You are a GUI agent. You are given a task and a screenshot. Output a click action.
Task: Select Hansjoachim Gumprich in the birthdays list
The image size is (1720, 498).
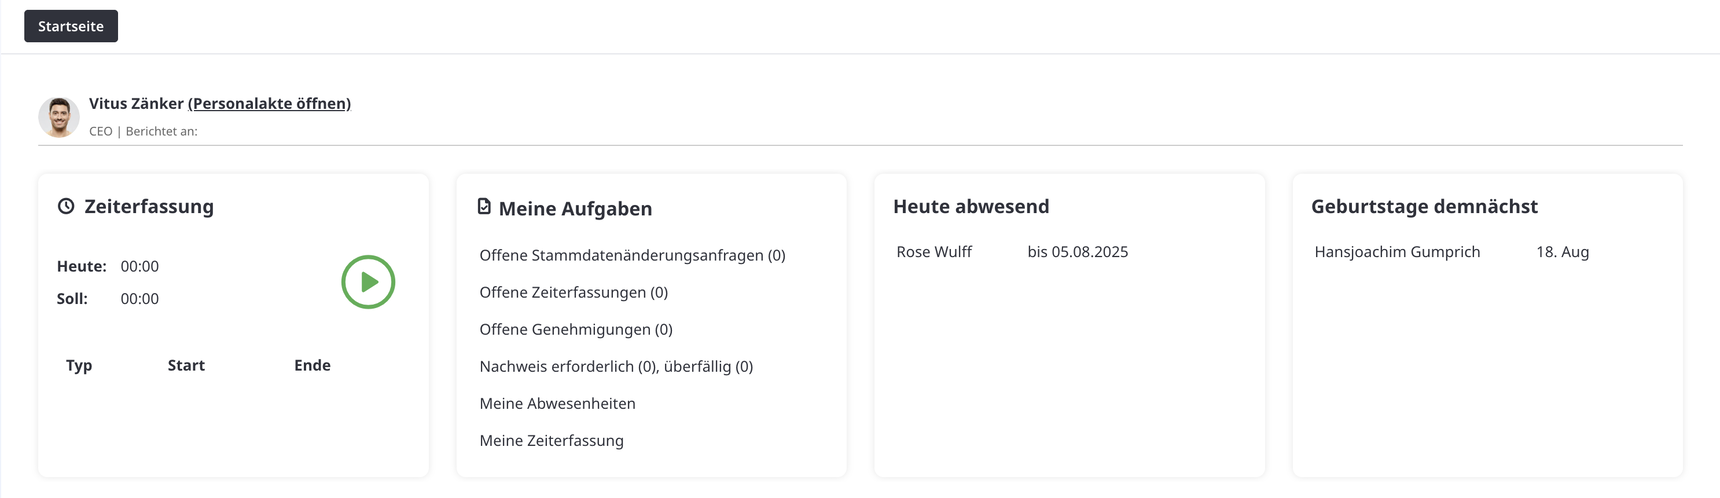coord(1397,252)
